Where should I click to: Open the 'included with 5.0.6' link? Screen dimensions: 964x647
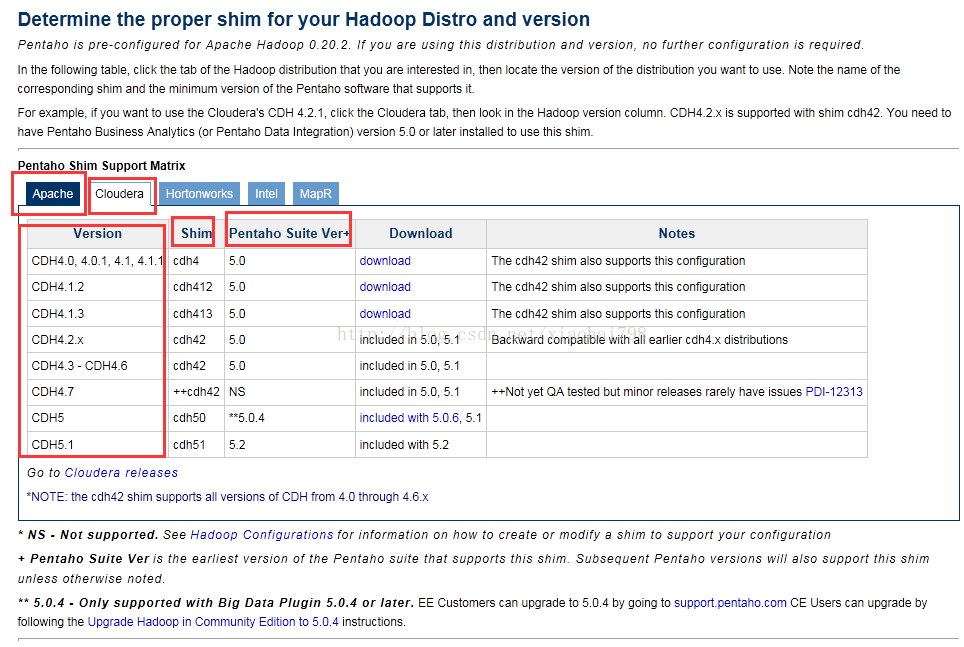coord(409,418)
